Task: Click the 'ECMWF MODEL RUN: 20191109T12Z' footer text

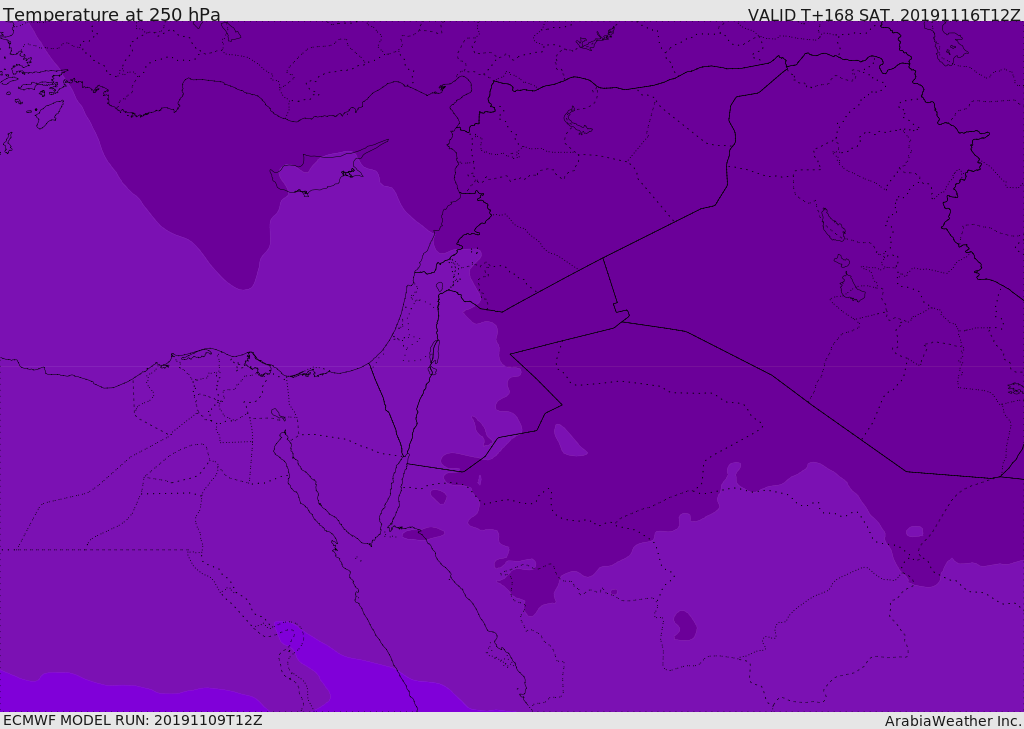Action: [133, 720]
